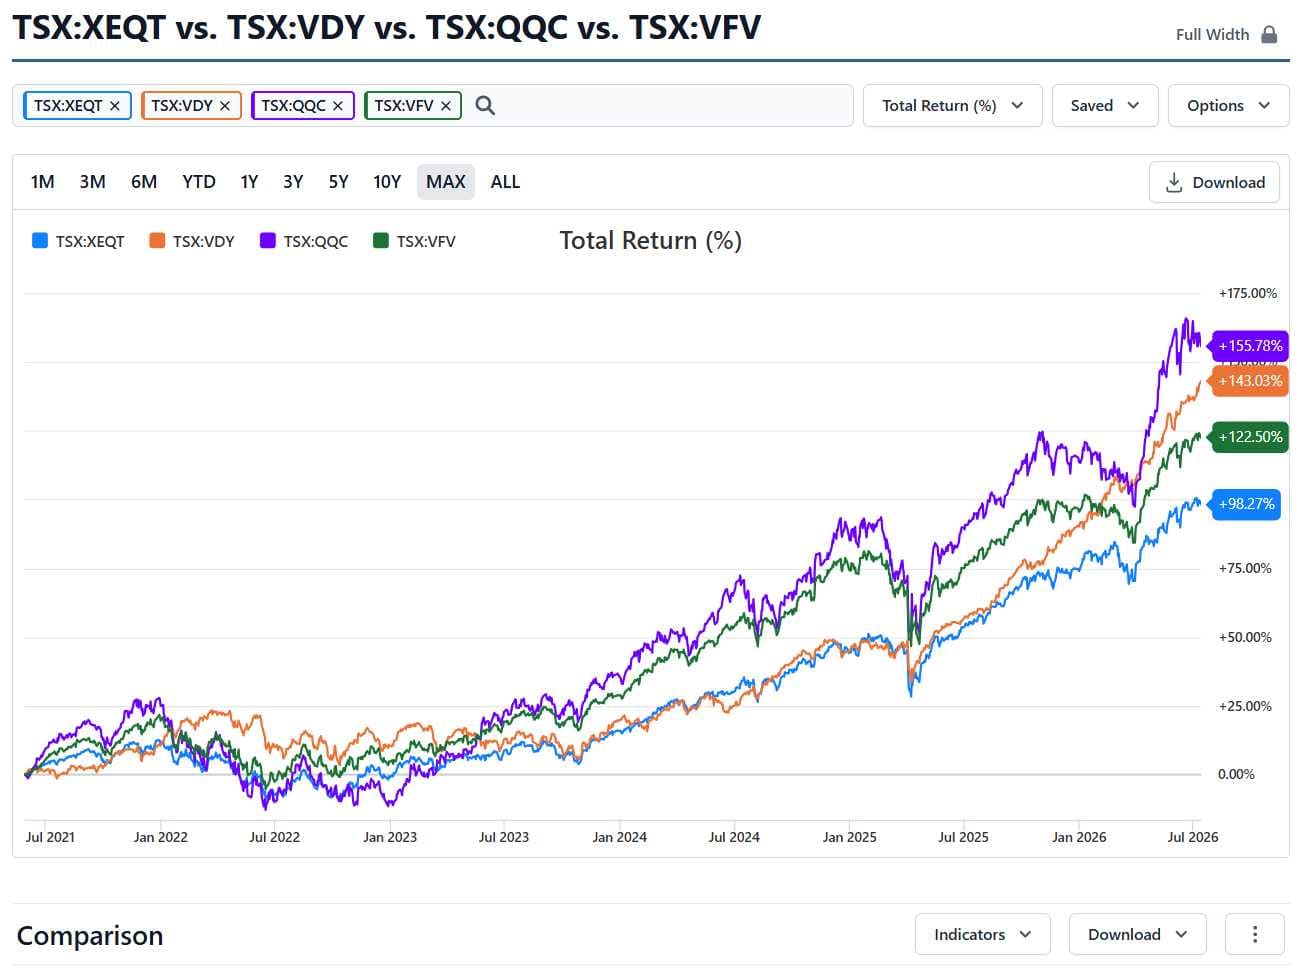Click the Comparison section heading
Viewport: 1298px width, 968px height.
click(x=90, y=935)
